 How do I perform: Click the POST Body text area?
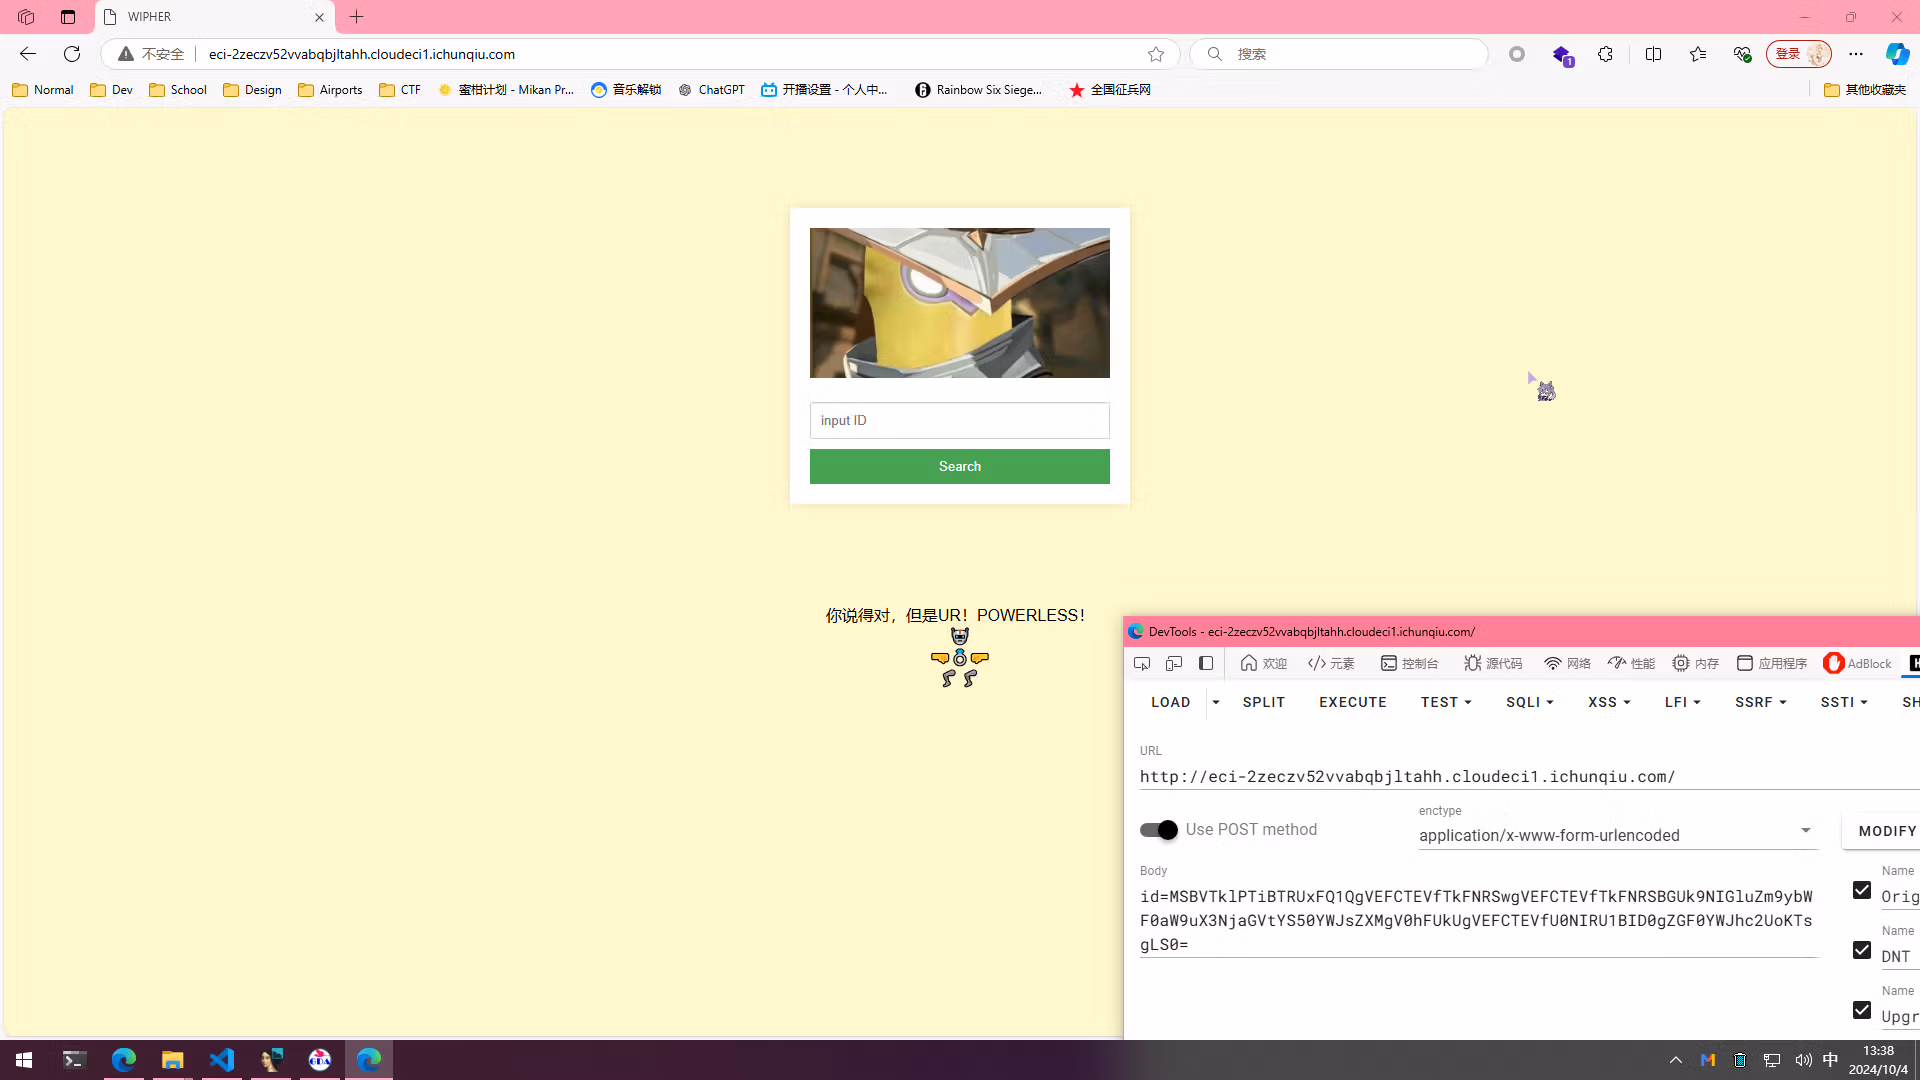coord(1478,920)
